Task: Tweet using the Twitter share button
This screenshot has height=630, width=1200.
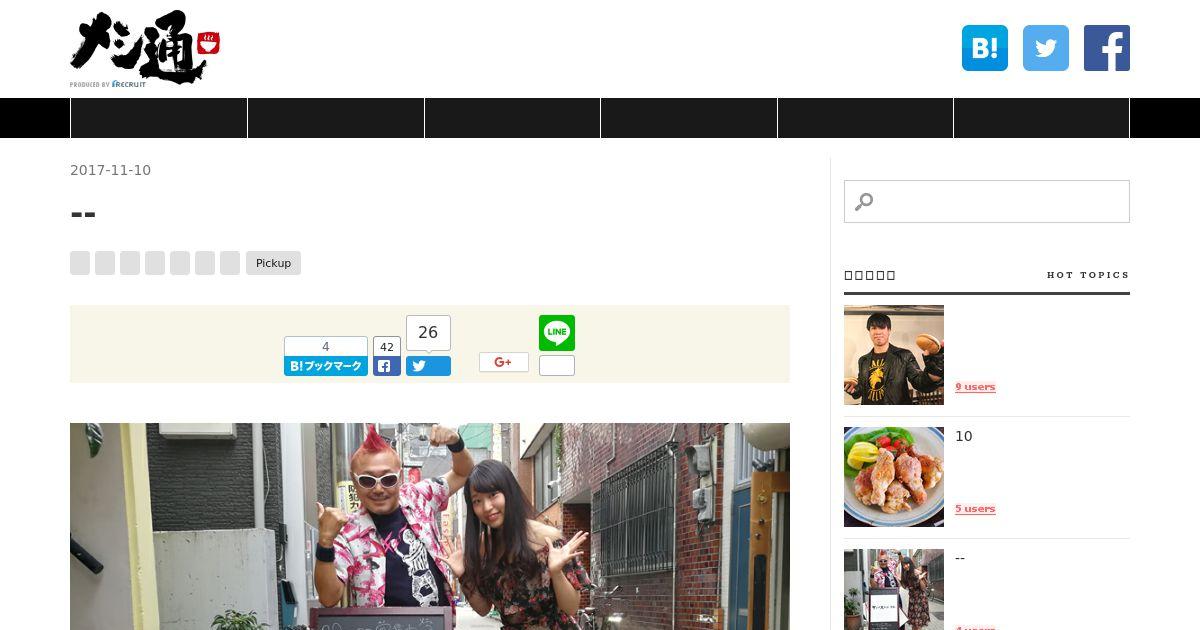Action: pos(428,366)
